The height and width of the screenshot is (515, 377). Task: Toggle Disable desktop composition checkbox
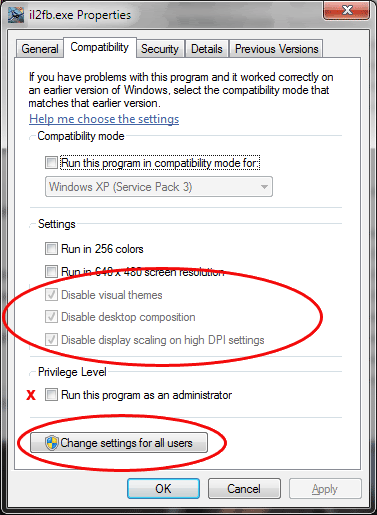(x=51, y=317)
